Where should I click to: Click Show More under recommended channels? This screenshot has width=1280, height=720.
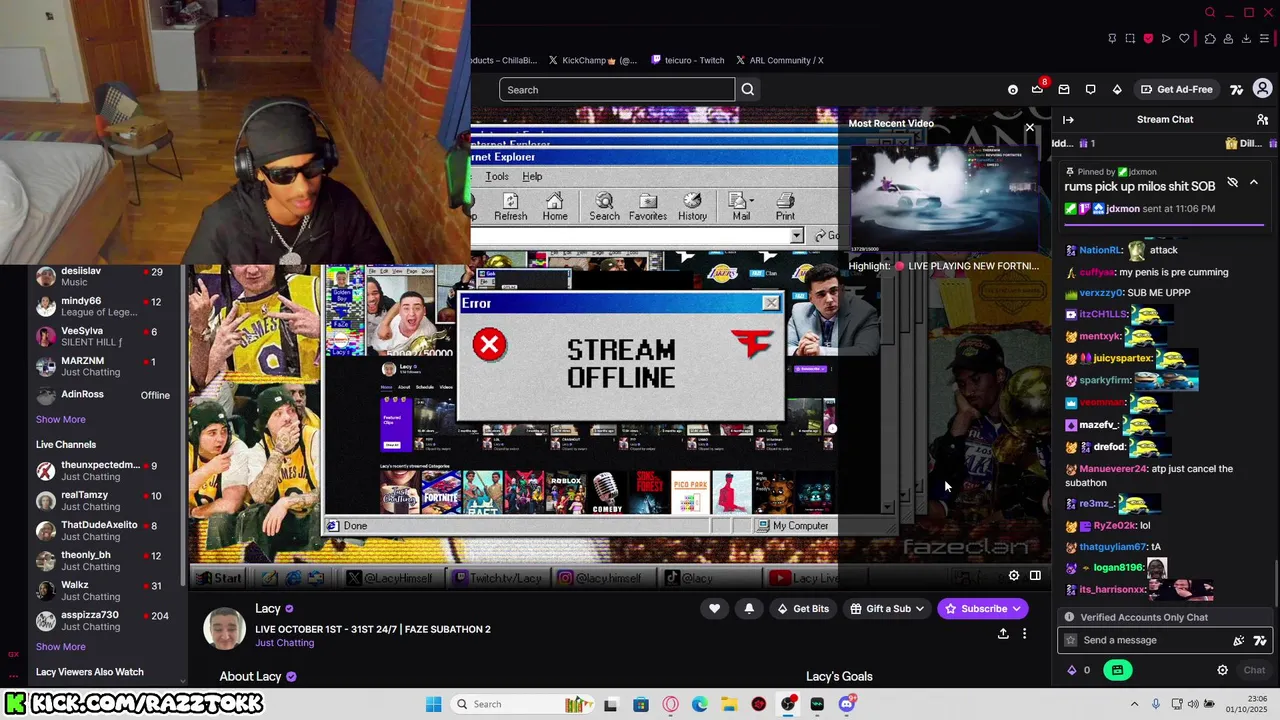point(60,419)
